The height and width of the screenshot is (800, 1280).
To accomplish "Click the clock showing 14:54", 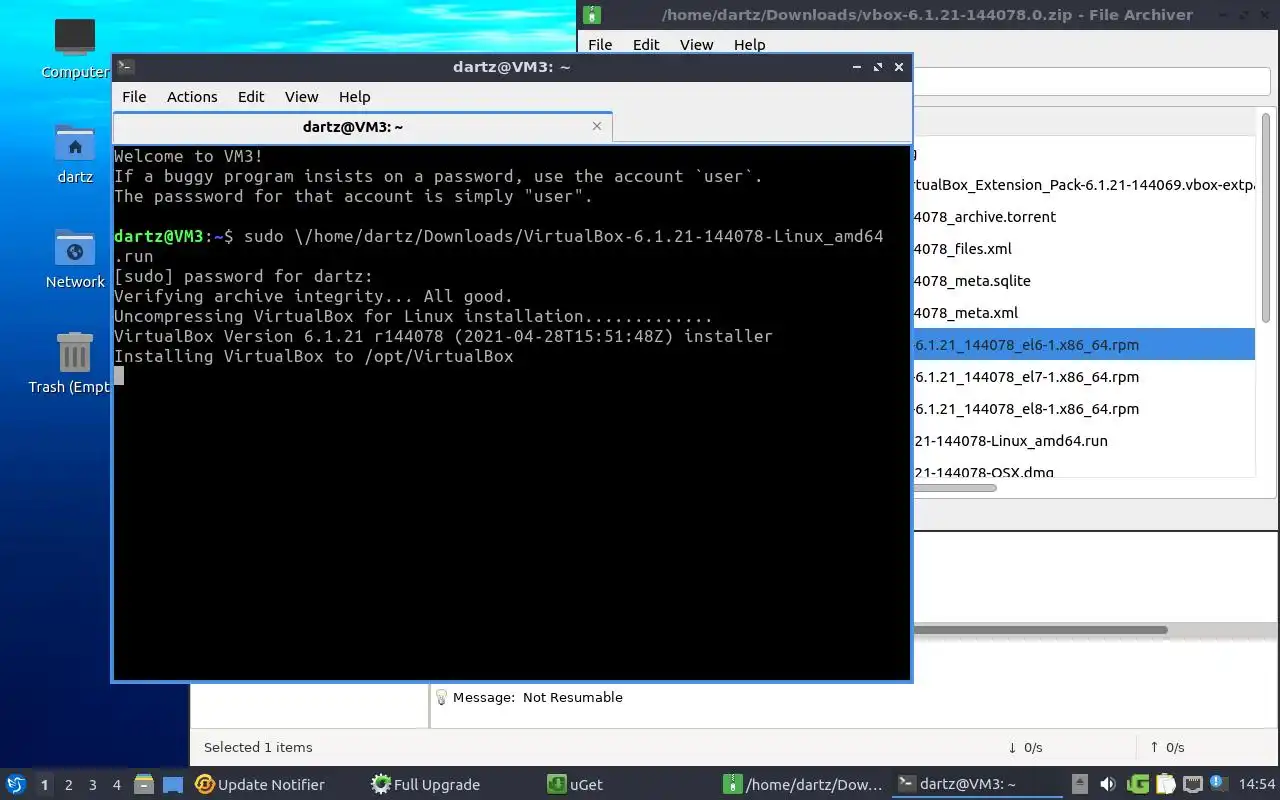I will point(1257,784).
